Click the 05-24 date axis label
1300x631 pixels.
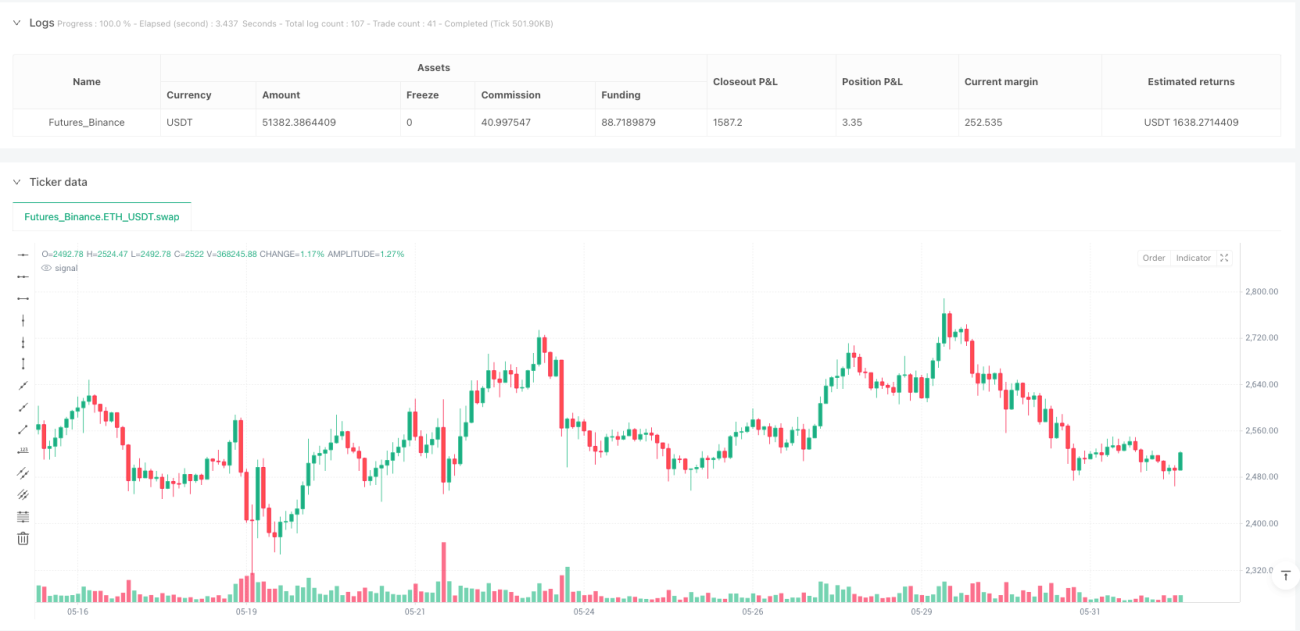(584, 611)
